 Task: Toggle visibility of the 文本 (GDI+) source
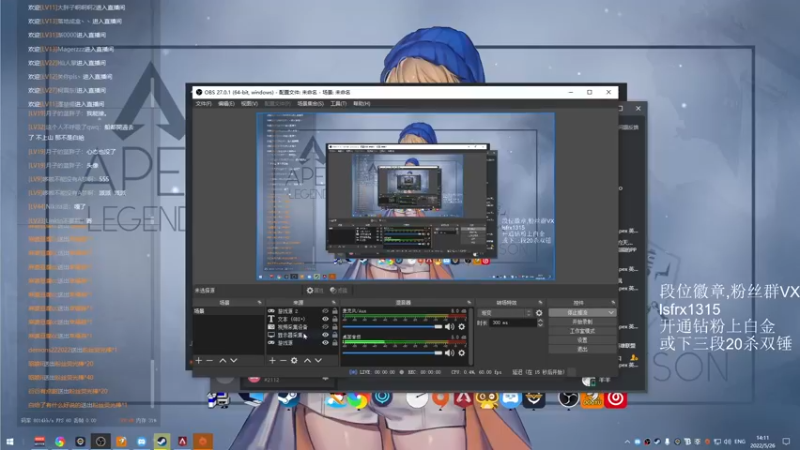coord(325,319)
